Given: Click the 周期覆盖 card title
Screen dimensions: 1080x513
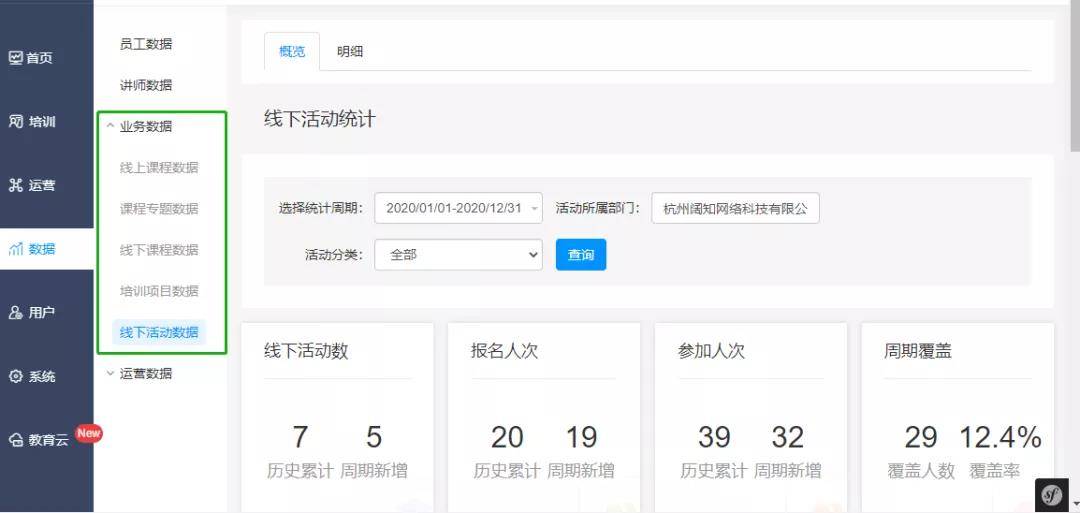Looking at the screenshot, I should click(918, 351).
